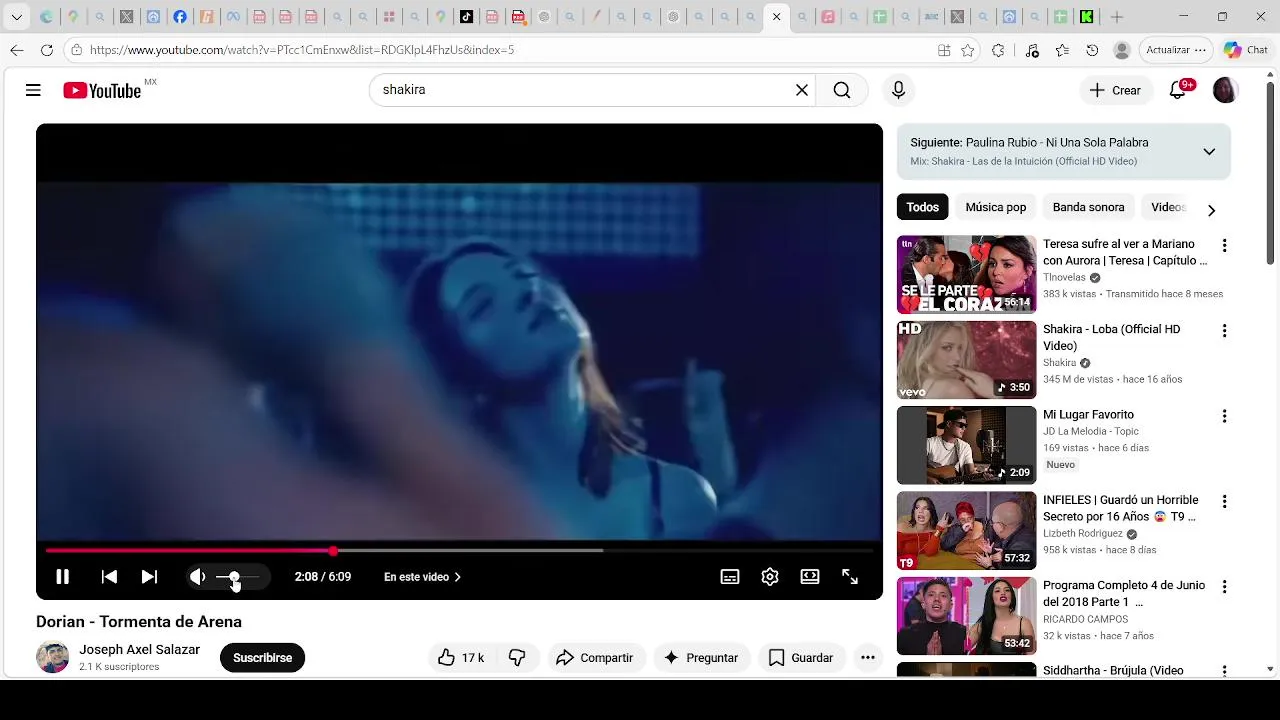
Task: Open a new browser tab
Action: pos(1117,17)
